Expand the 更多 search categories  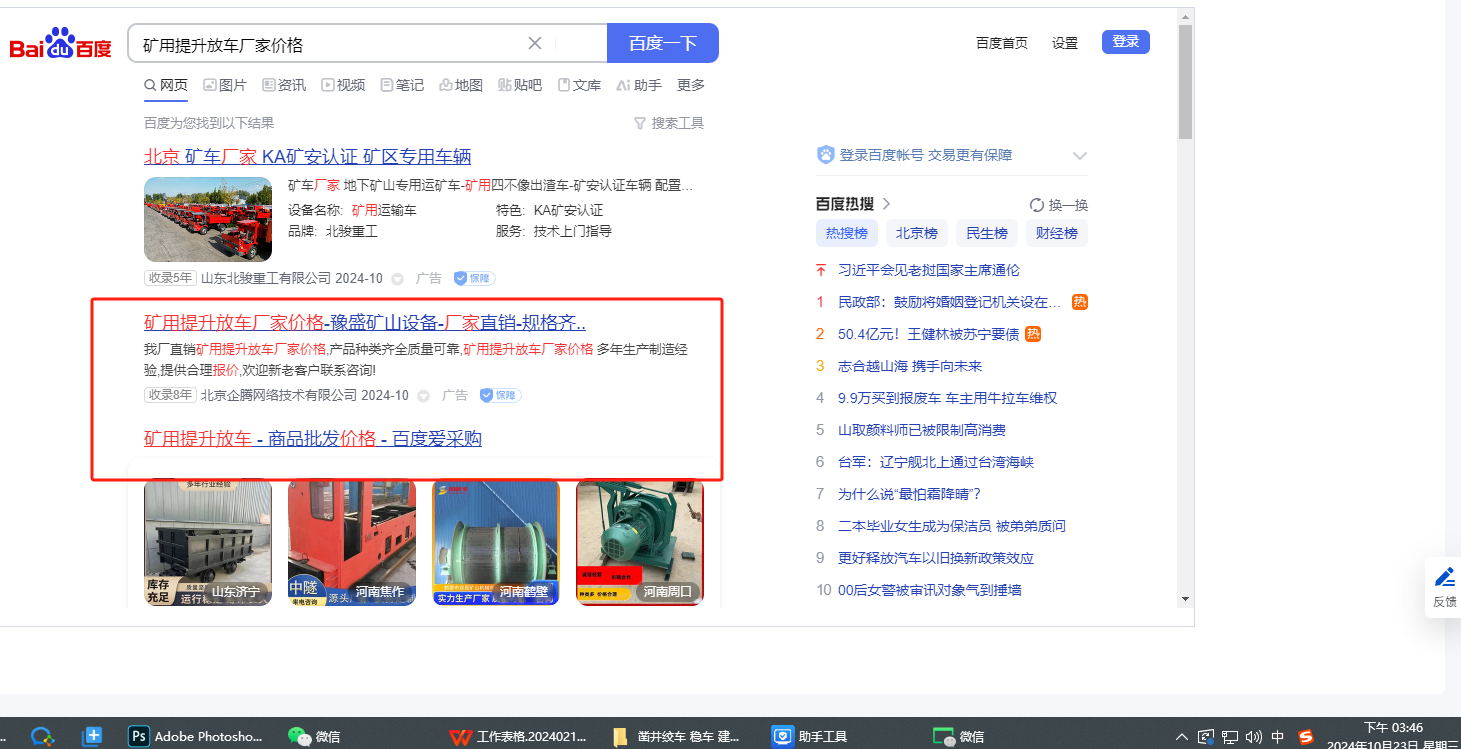pos(691,85)
